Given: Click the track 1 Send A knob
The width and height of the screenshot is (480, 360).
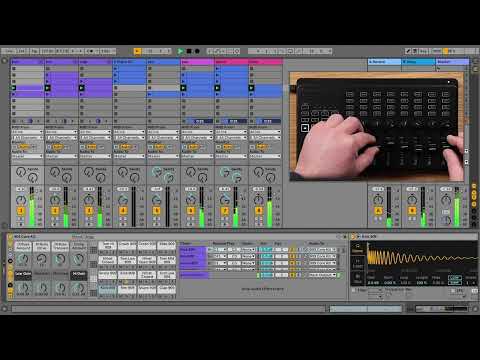Looking at the screenshot, I should tap(21, 172).
